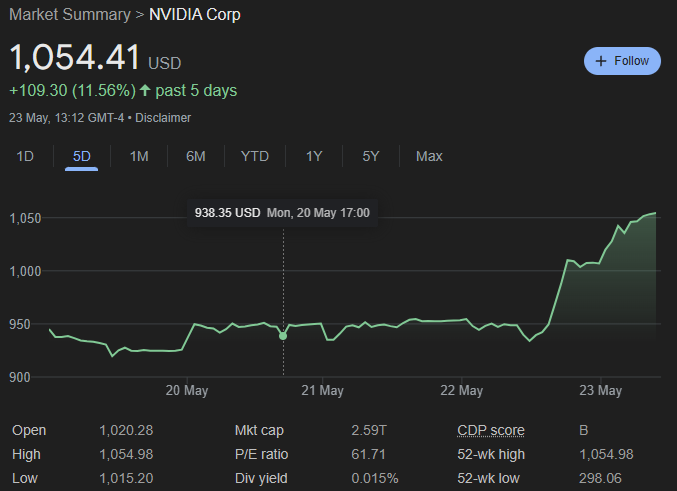Click the 21 May axis label
Viewport: 677px width, 491px height.
(x=323, y=390)
